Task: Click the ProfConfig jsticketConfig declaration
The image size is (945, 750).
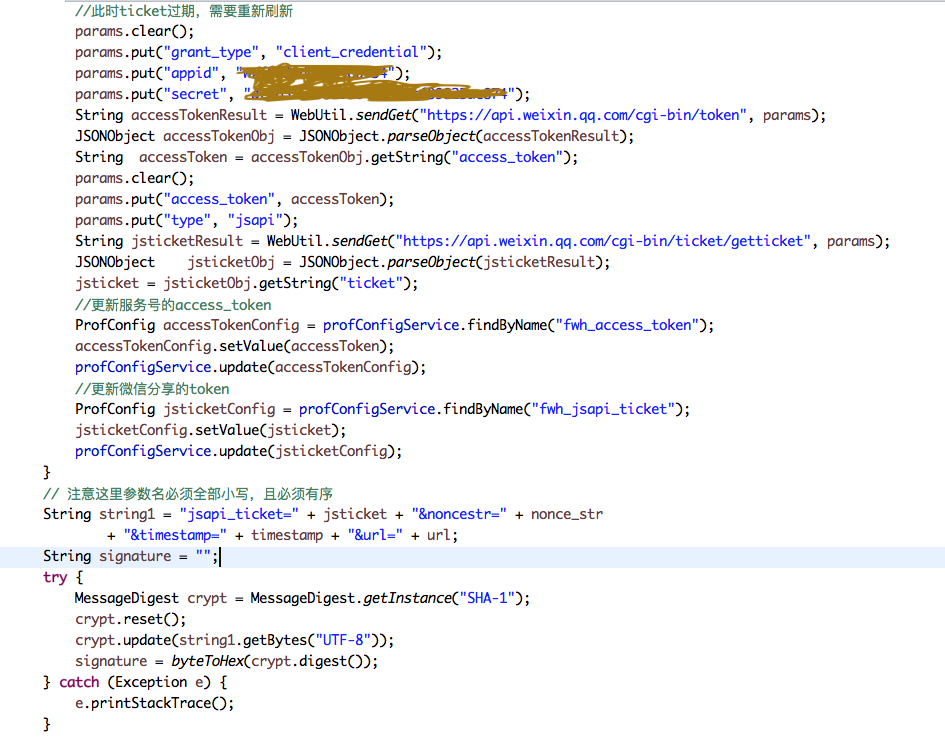Action: (382, 410)
